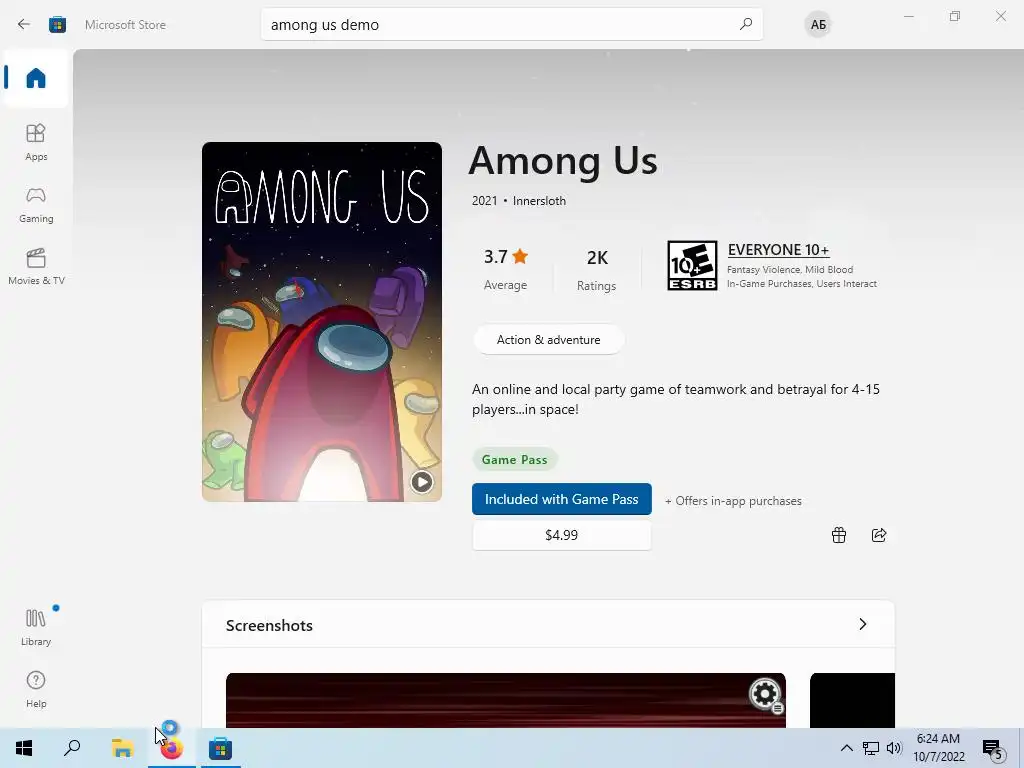The height and width of the screenshot is (768, 1024).
Task: Click the game description text
Action: point(676,399)
